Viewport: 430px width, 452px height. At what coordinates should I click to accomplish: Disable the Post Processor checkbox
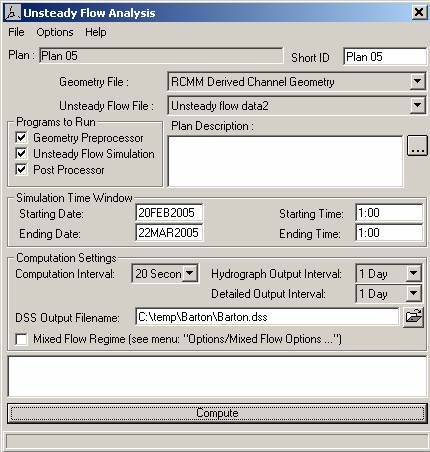[21, 169]
